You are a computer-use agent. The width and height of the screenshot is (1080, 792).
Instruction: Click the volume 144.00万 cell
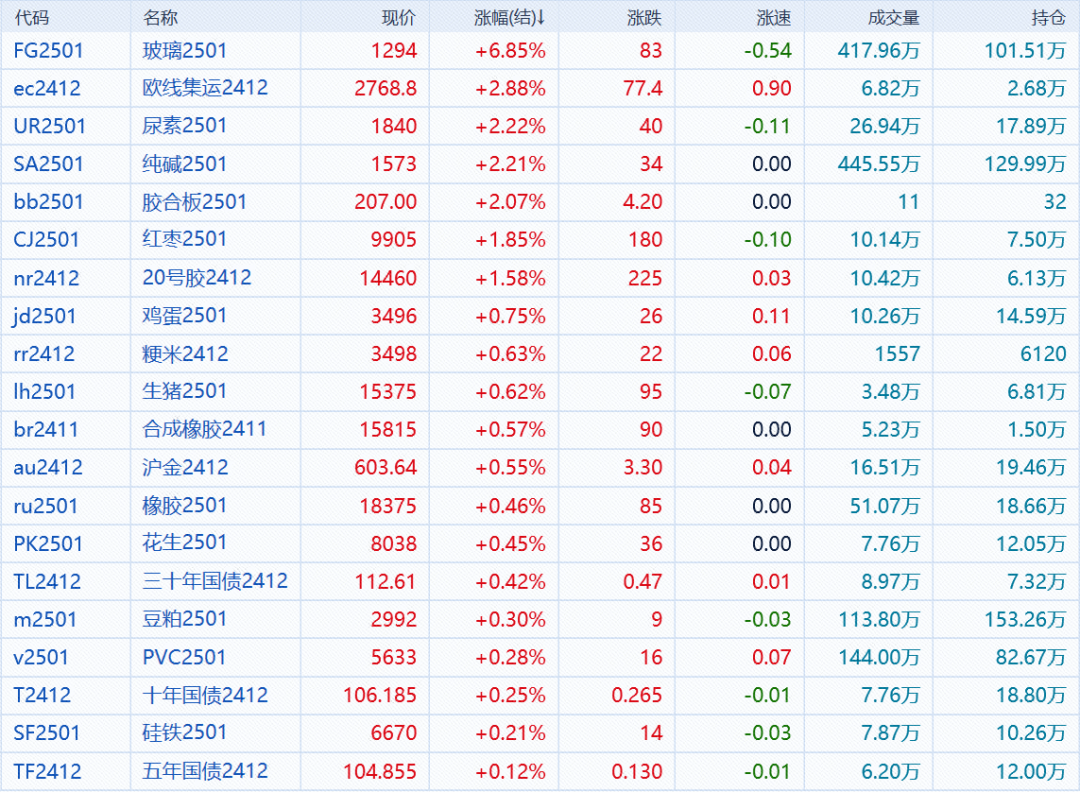[879, 658]
